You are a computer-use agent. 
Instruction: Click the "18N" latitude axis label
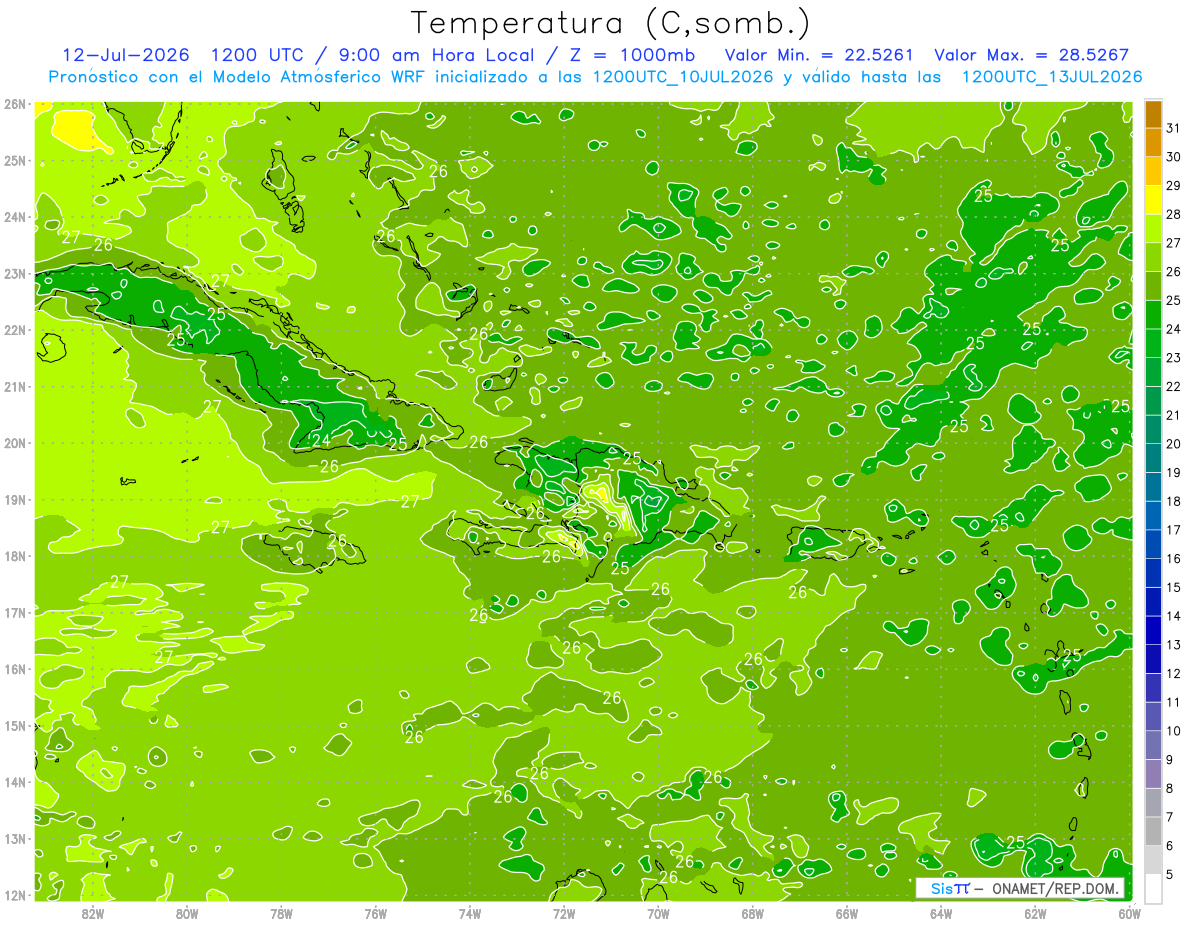tap(15, 556)
